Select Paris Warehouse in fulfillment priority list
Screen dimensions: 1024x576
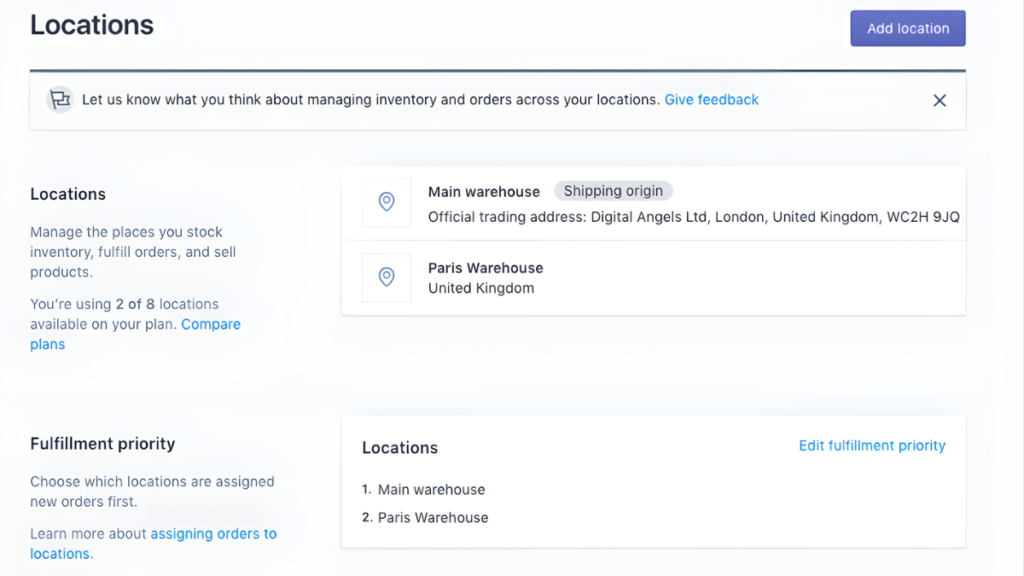435,517
